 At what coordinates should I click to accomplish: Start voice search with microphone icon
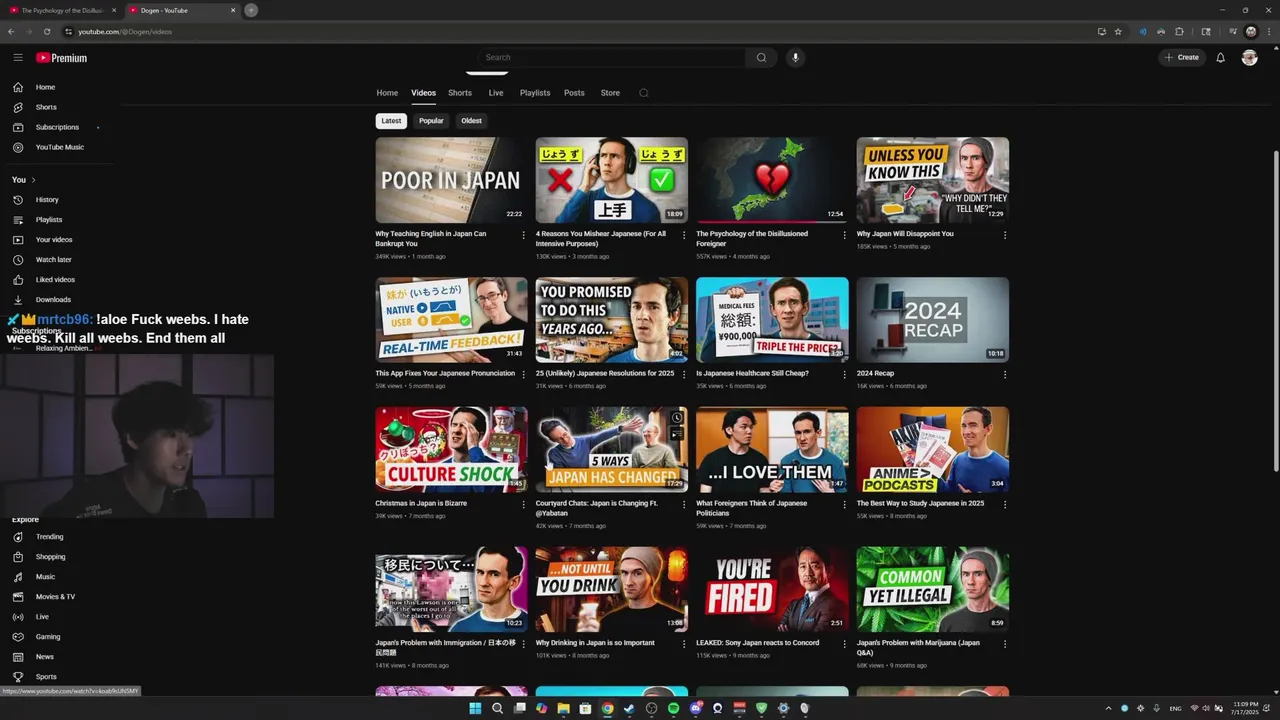click(796, 57)
